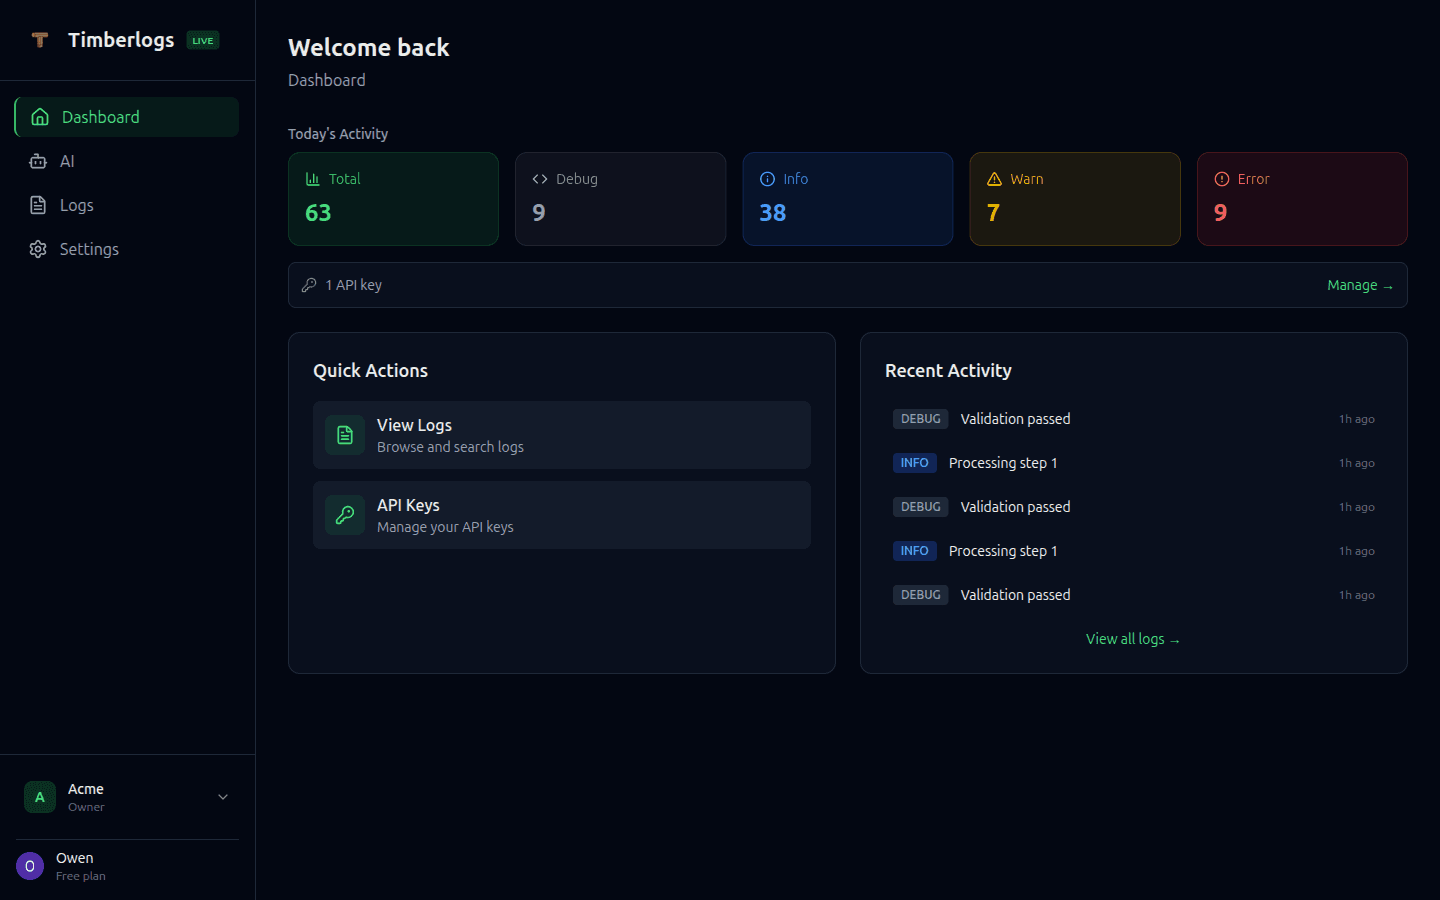Click the Owen profile avatar
This screenshot has height=900, width=1440.
point(29,865)
